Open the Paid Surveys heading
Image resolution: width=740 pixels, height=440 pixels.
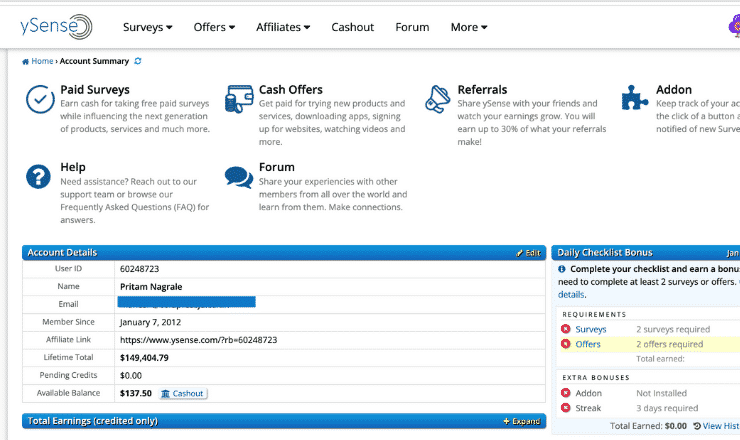pyautogui.click(x=95, y=90)
